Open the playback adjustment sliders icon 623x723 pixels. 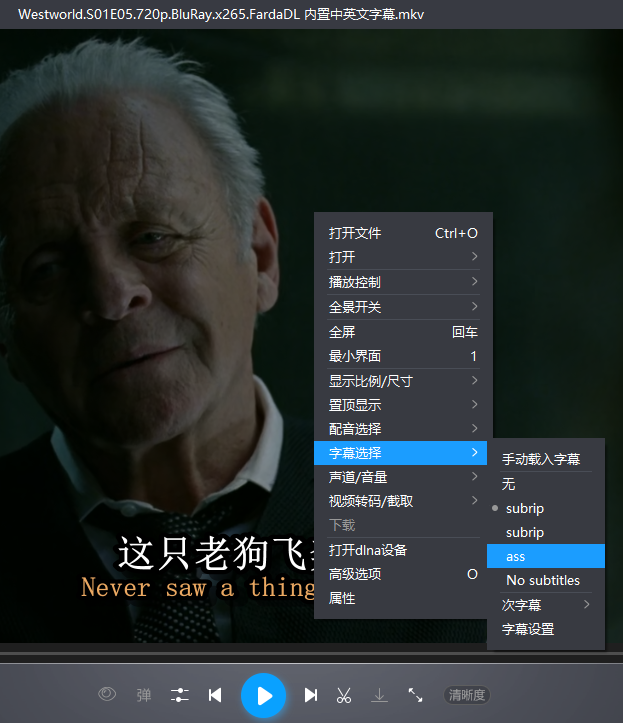tap(179, 695)
